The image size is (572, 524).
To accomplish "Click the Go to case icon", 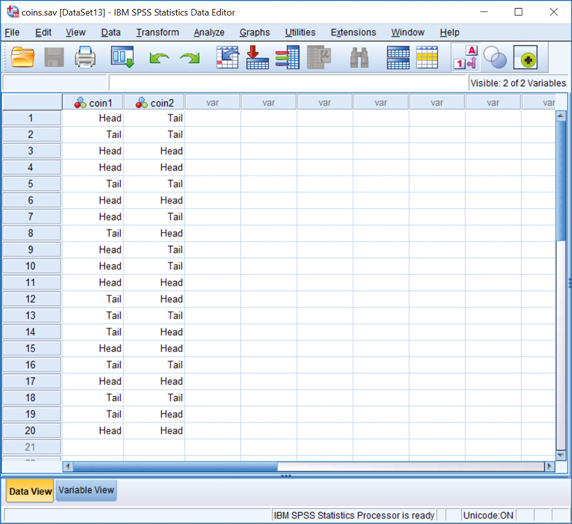I will pos(228,57).
